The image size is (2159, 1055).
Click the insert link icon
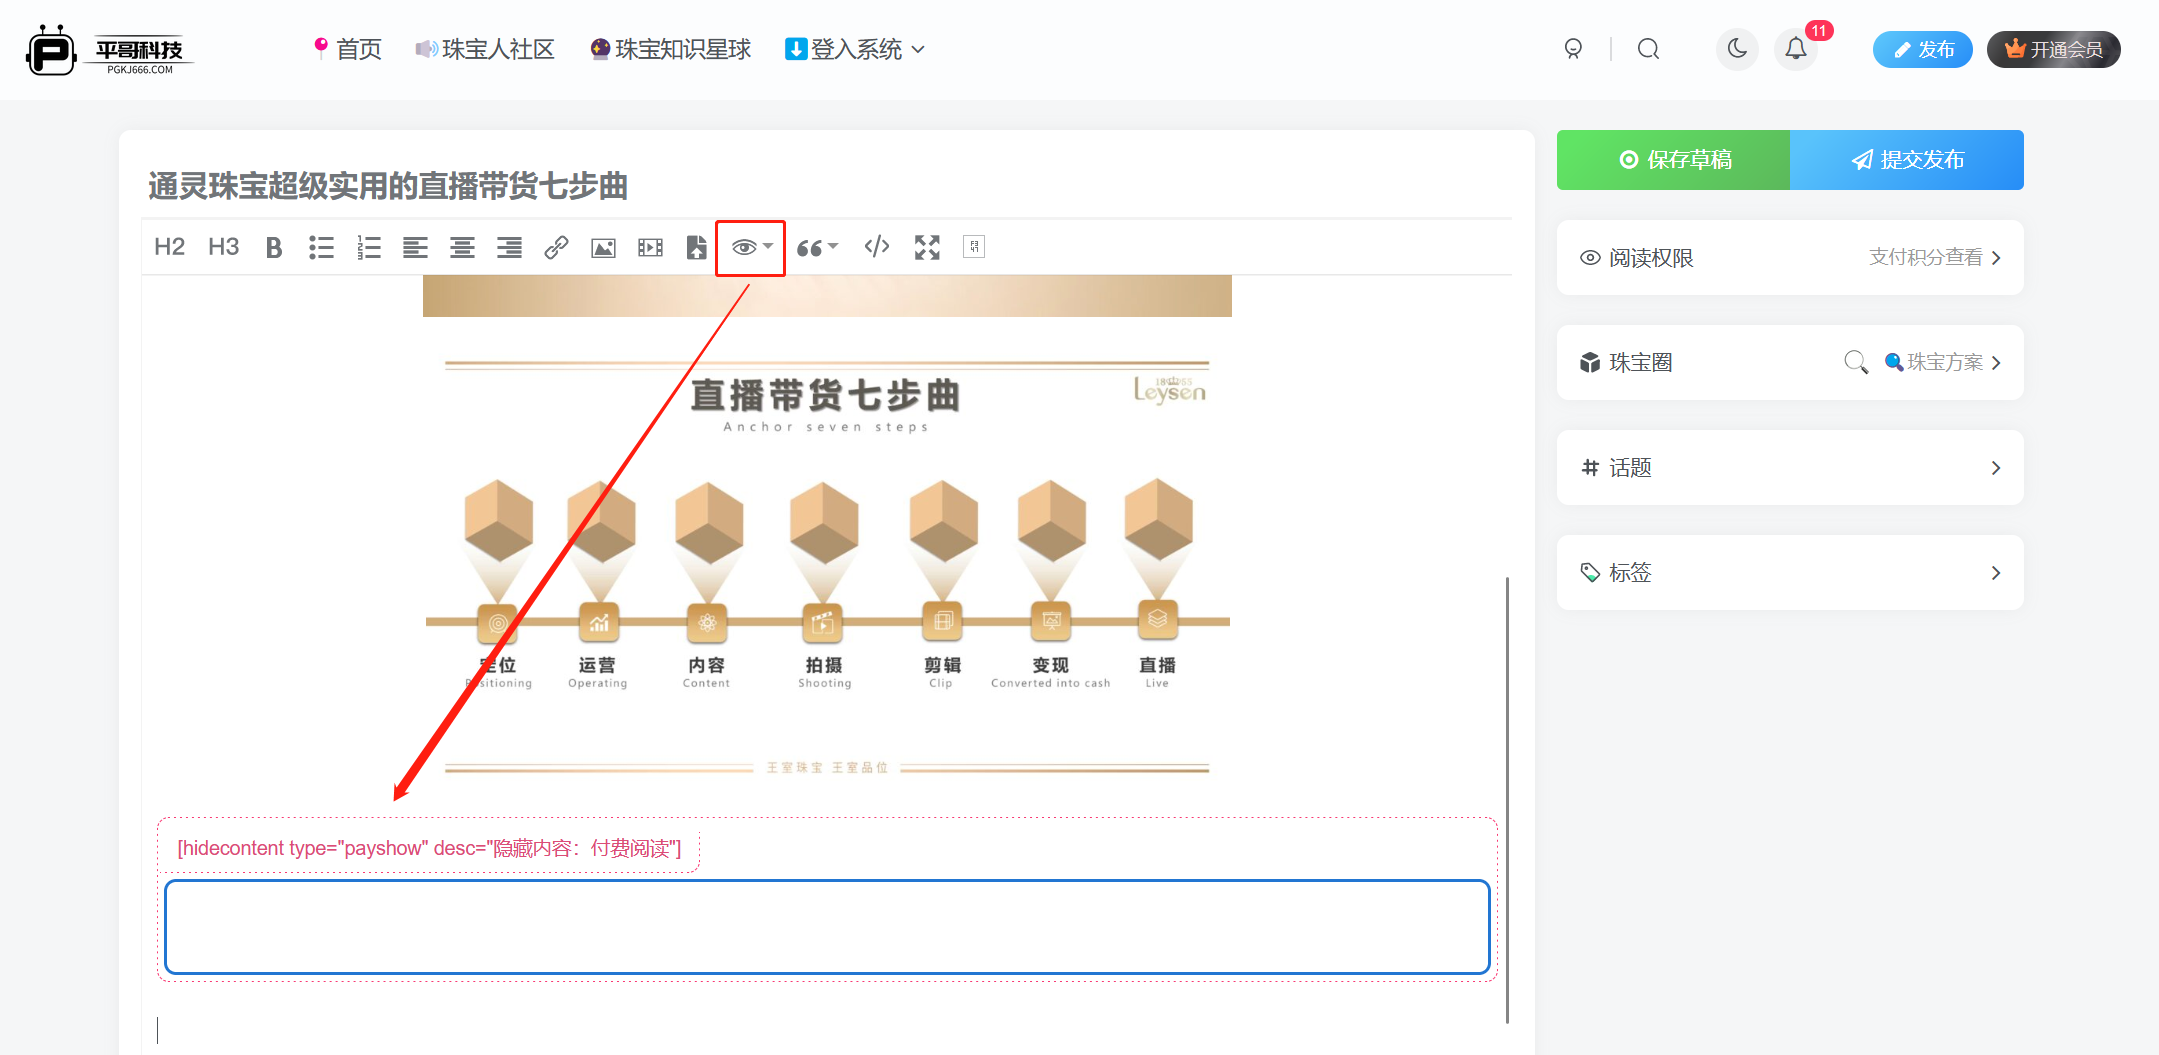(x=556, y=247)
